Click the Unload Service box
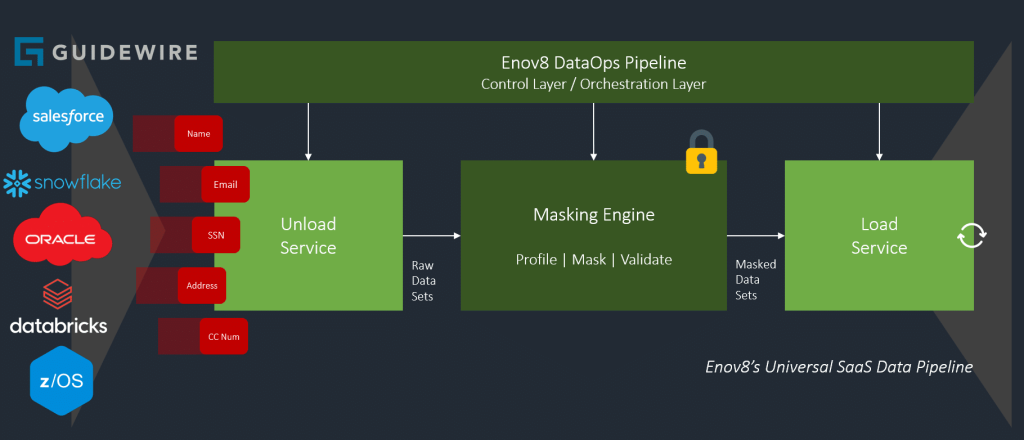 tap(308, 235)
